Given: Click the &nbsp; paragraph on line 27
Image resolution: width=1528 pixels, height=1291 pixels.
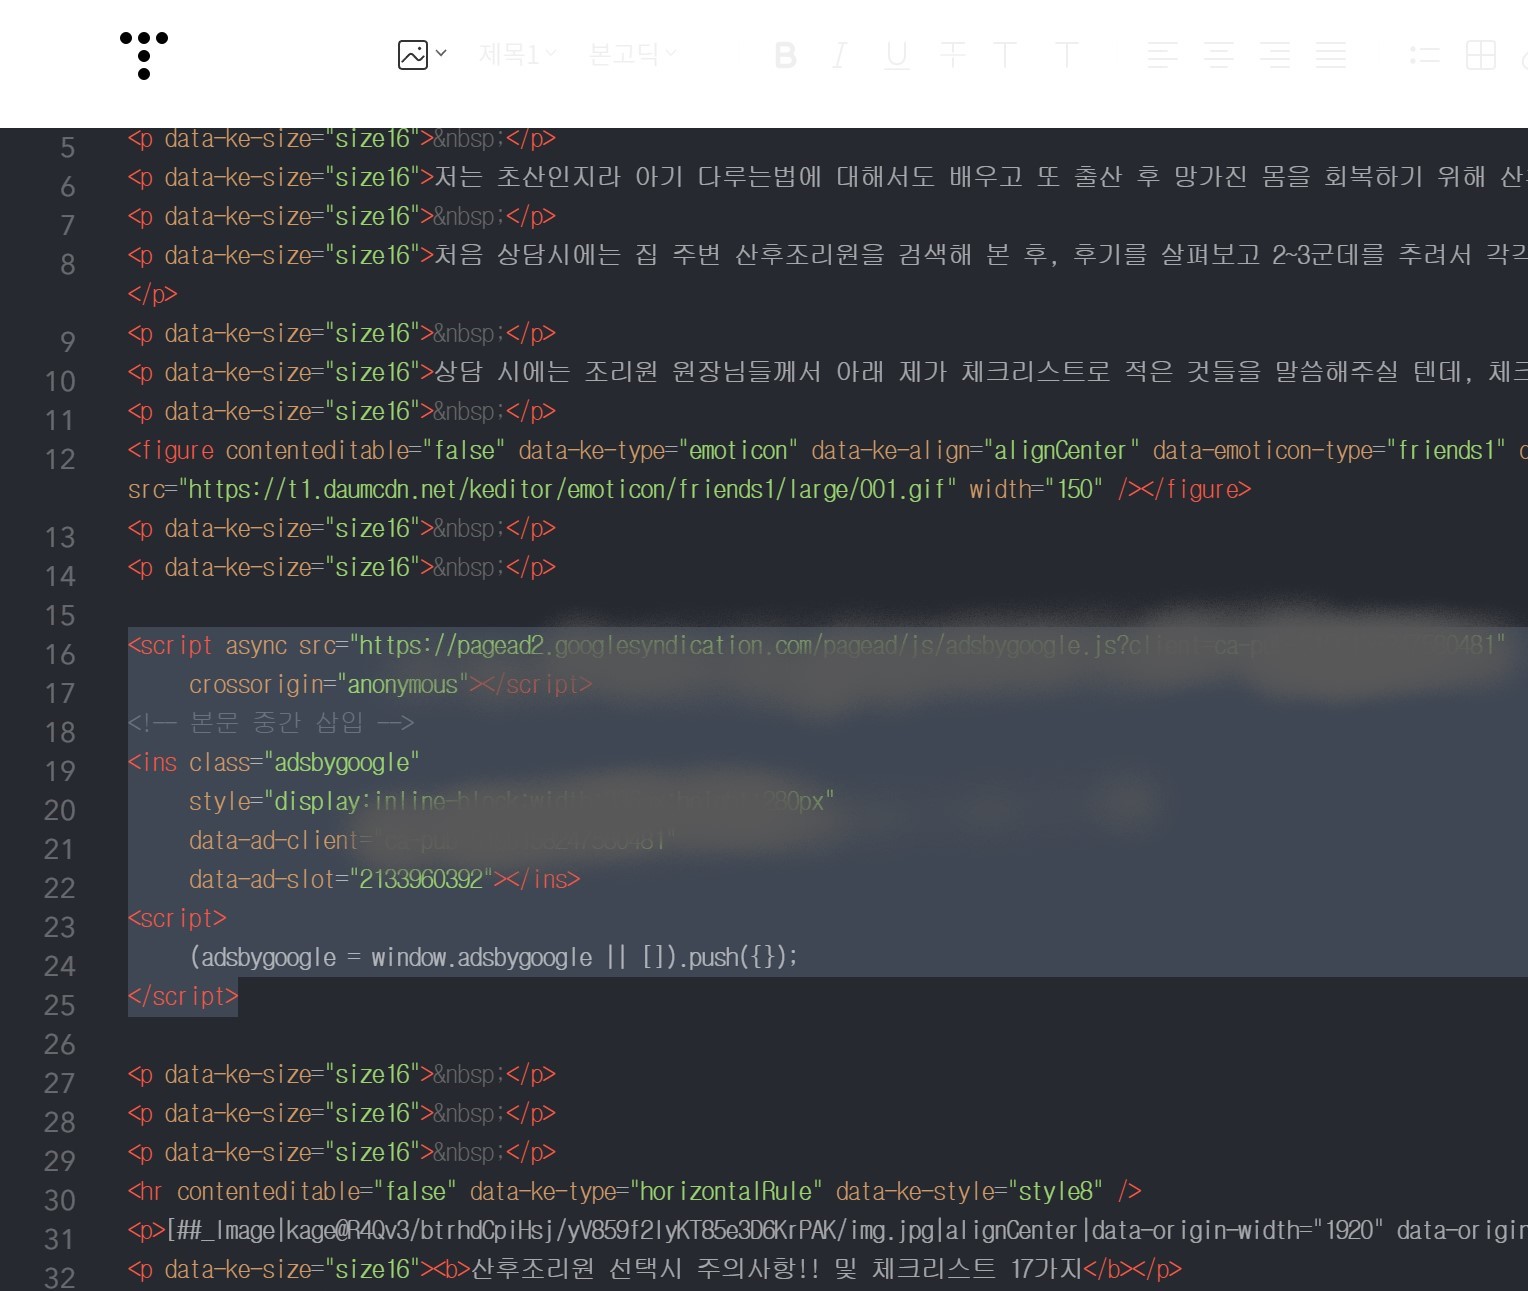Looking at the screenshot, I should pyautogui.click(x=342, y=1075).
